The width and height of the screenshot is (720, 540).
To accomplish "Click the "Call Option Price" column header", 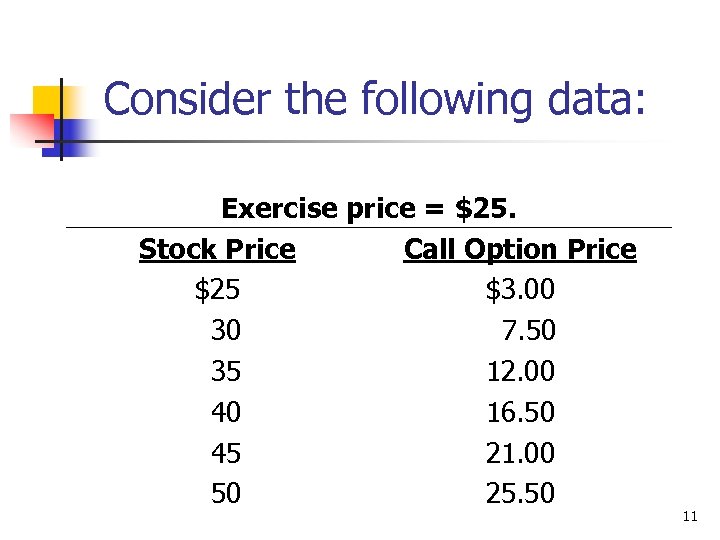I will click(x=520, y=249).
